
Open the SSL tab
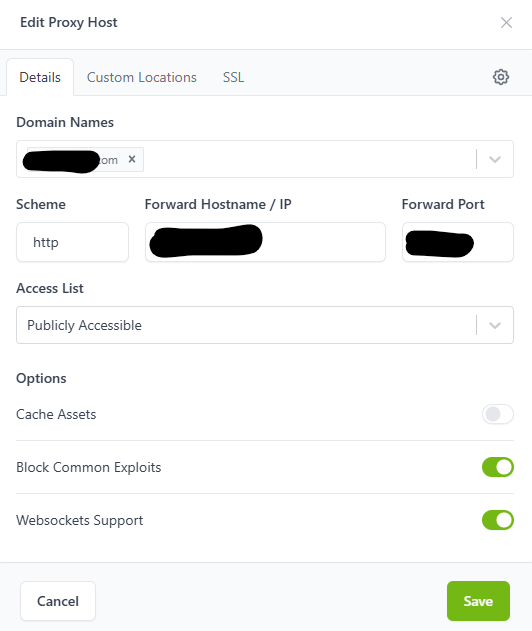[x=233, y=77]
